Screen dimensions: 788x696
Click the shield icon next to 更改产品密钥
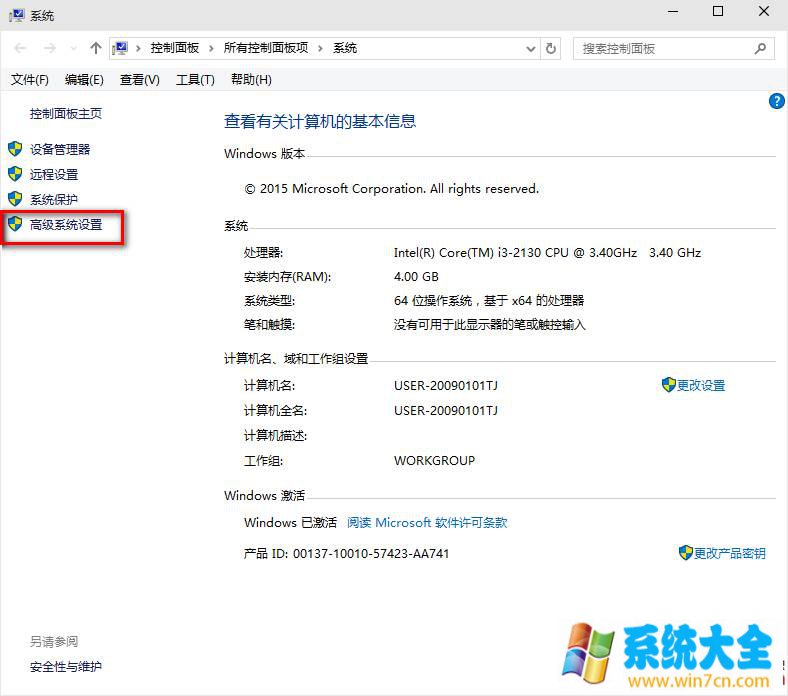click(685, 553)
